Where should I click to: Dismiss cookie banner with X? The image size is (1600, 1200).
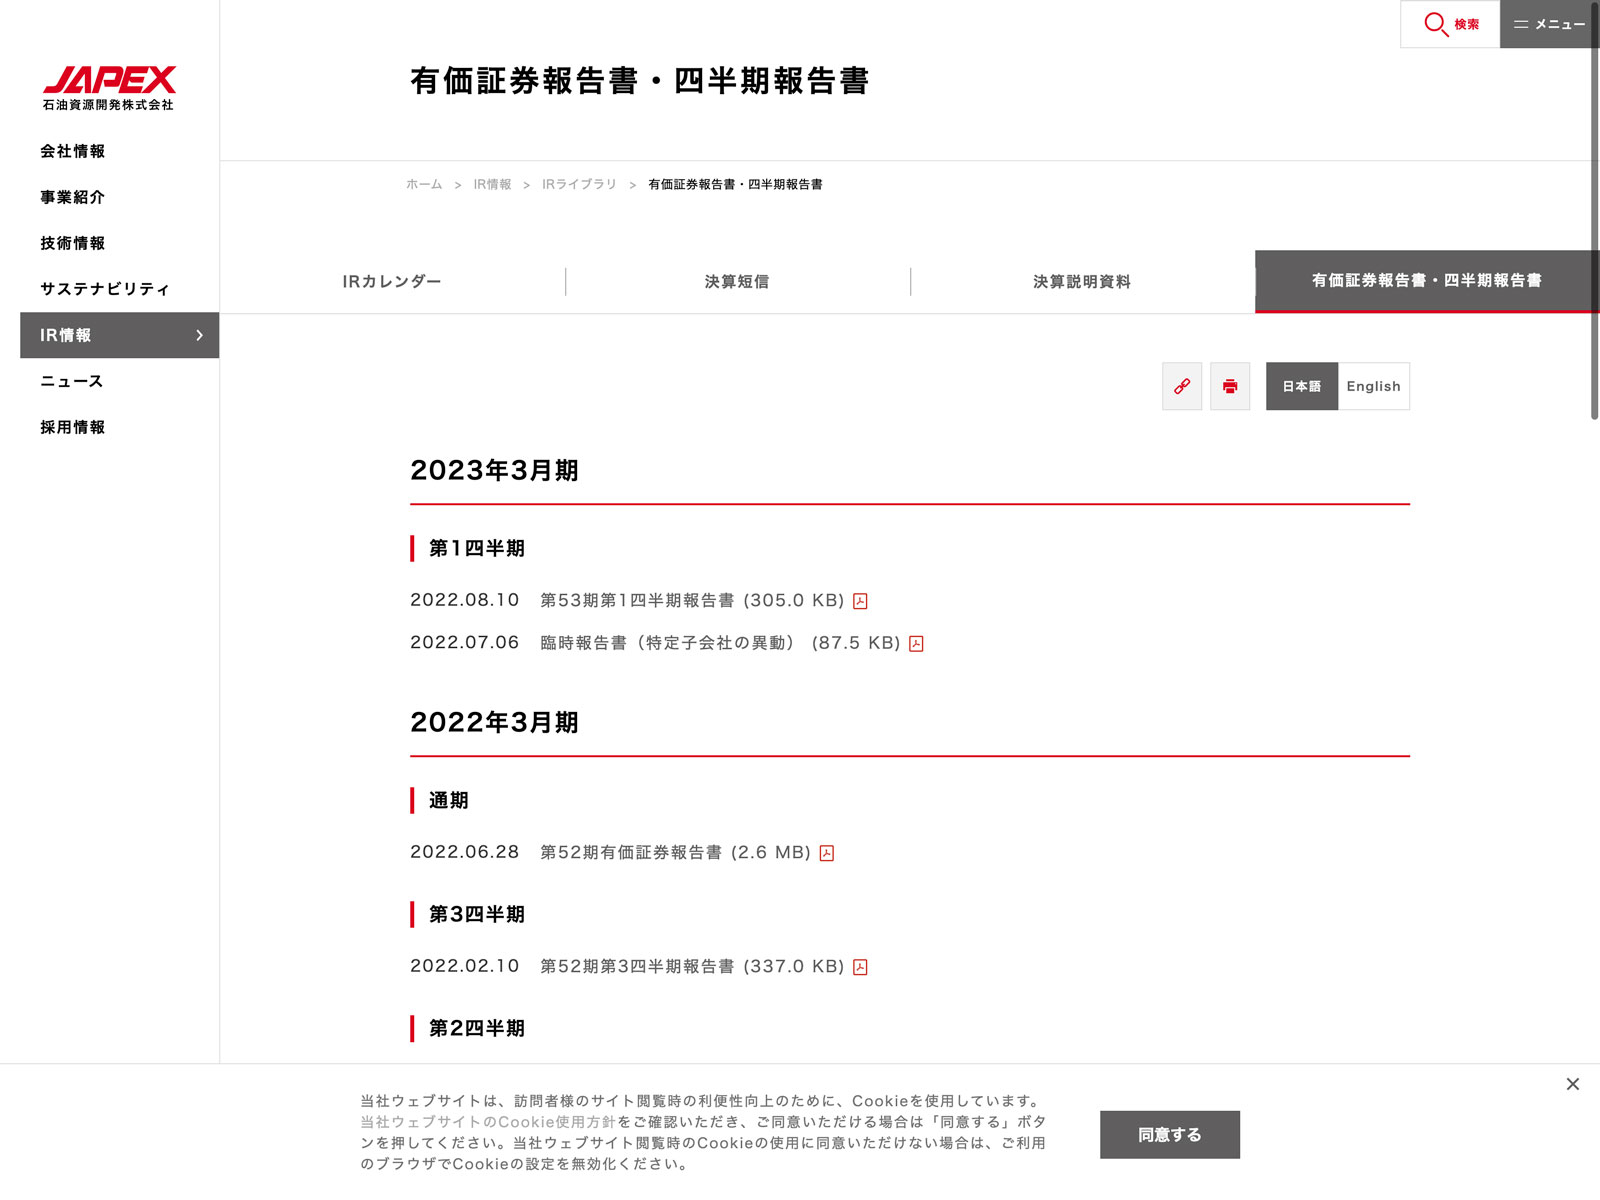pyautogui.click(x=1573, y=1084)
